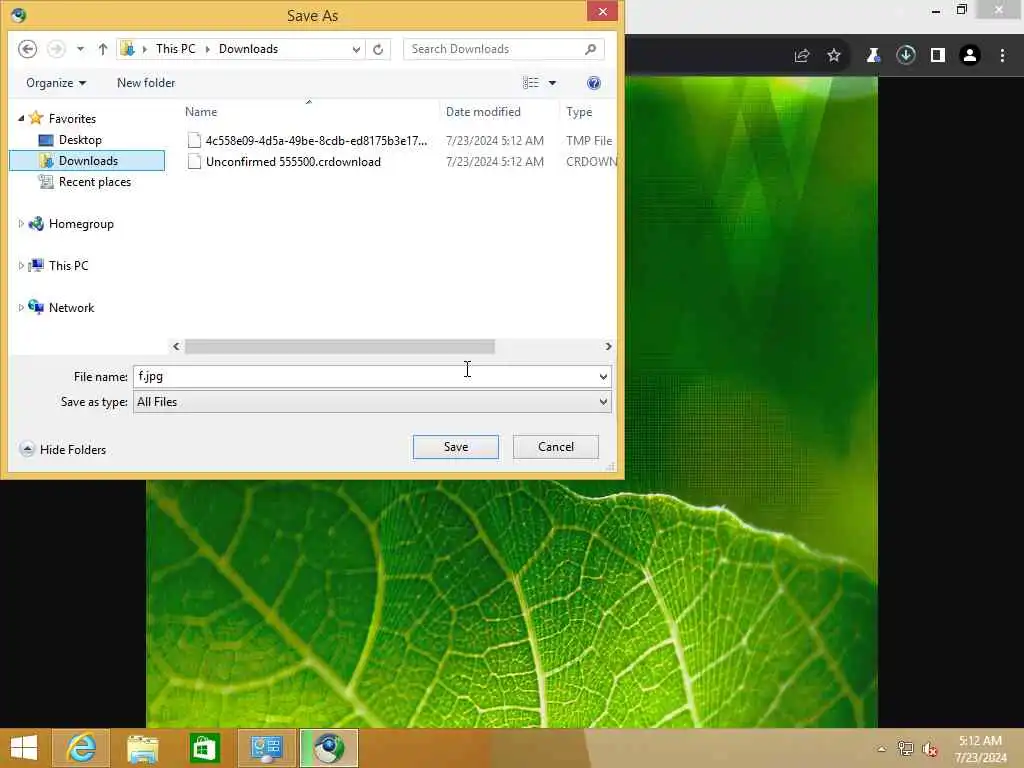The height and width of the screenshot is (768, 1024).
Task: Click the dialog's Forward arrow button
Action: (x=56, y=49)
